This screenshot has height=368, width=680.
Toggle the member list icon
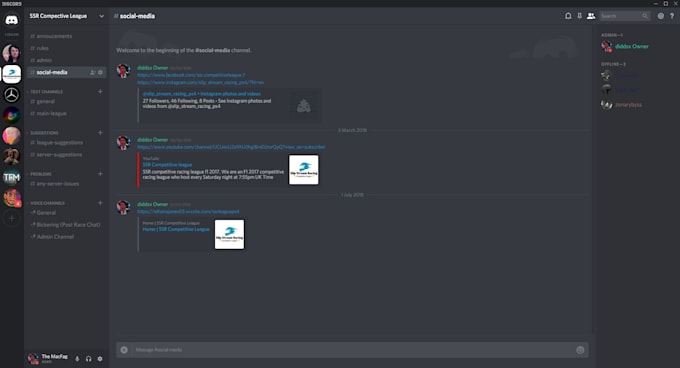591,16
